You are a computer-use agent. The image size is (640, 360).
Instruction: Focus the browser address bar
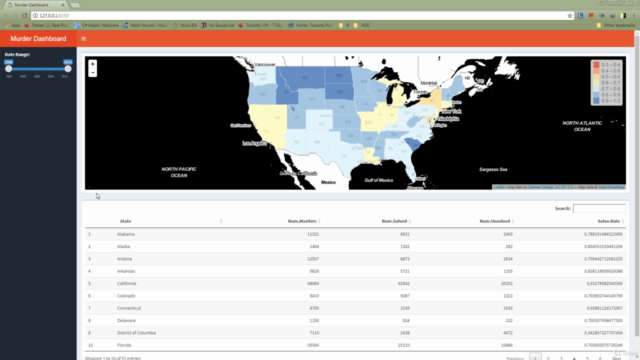tap(300, 16)
